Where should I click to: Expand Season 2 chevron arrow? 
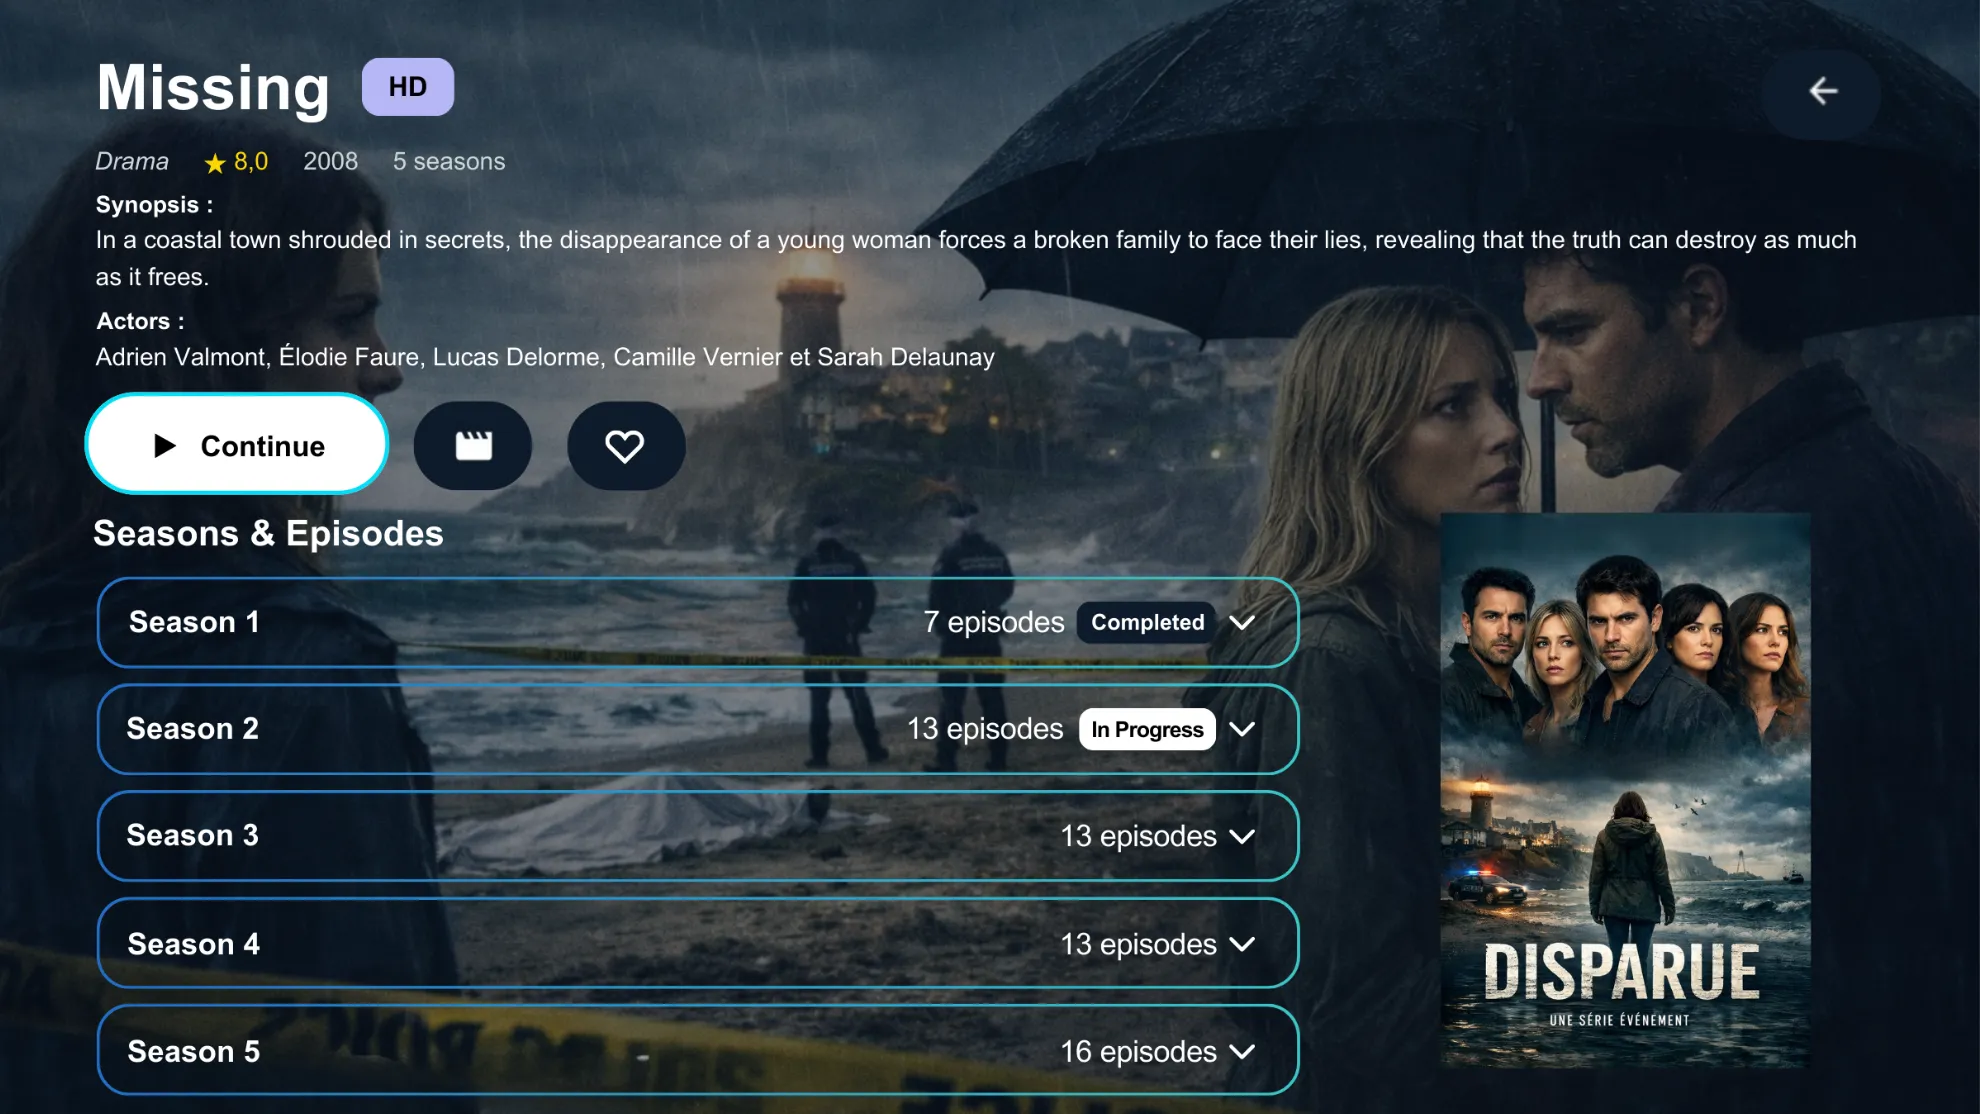click(x=1242, y=729)
